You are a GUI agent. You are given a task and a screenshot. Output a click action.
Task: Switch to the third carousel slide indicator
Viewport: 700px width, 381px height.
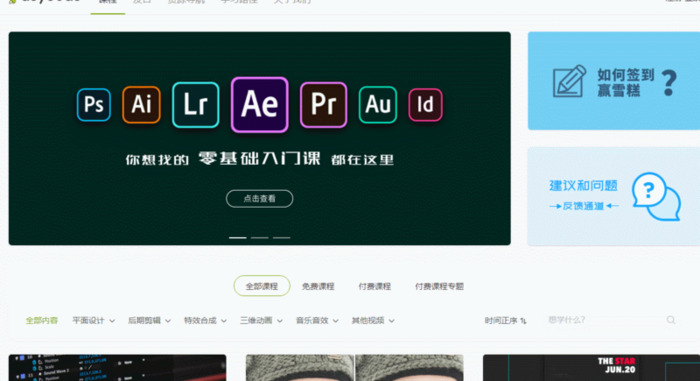point(281,238)
